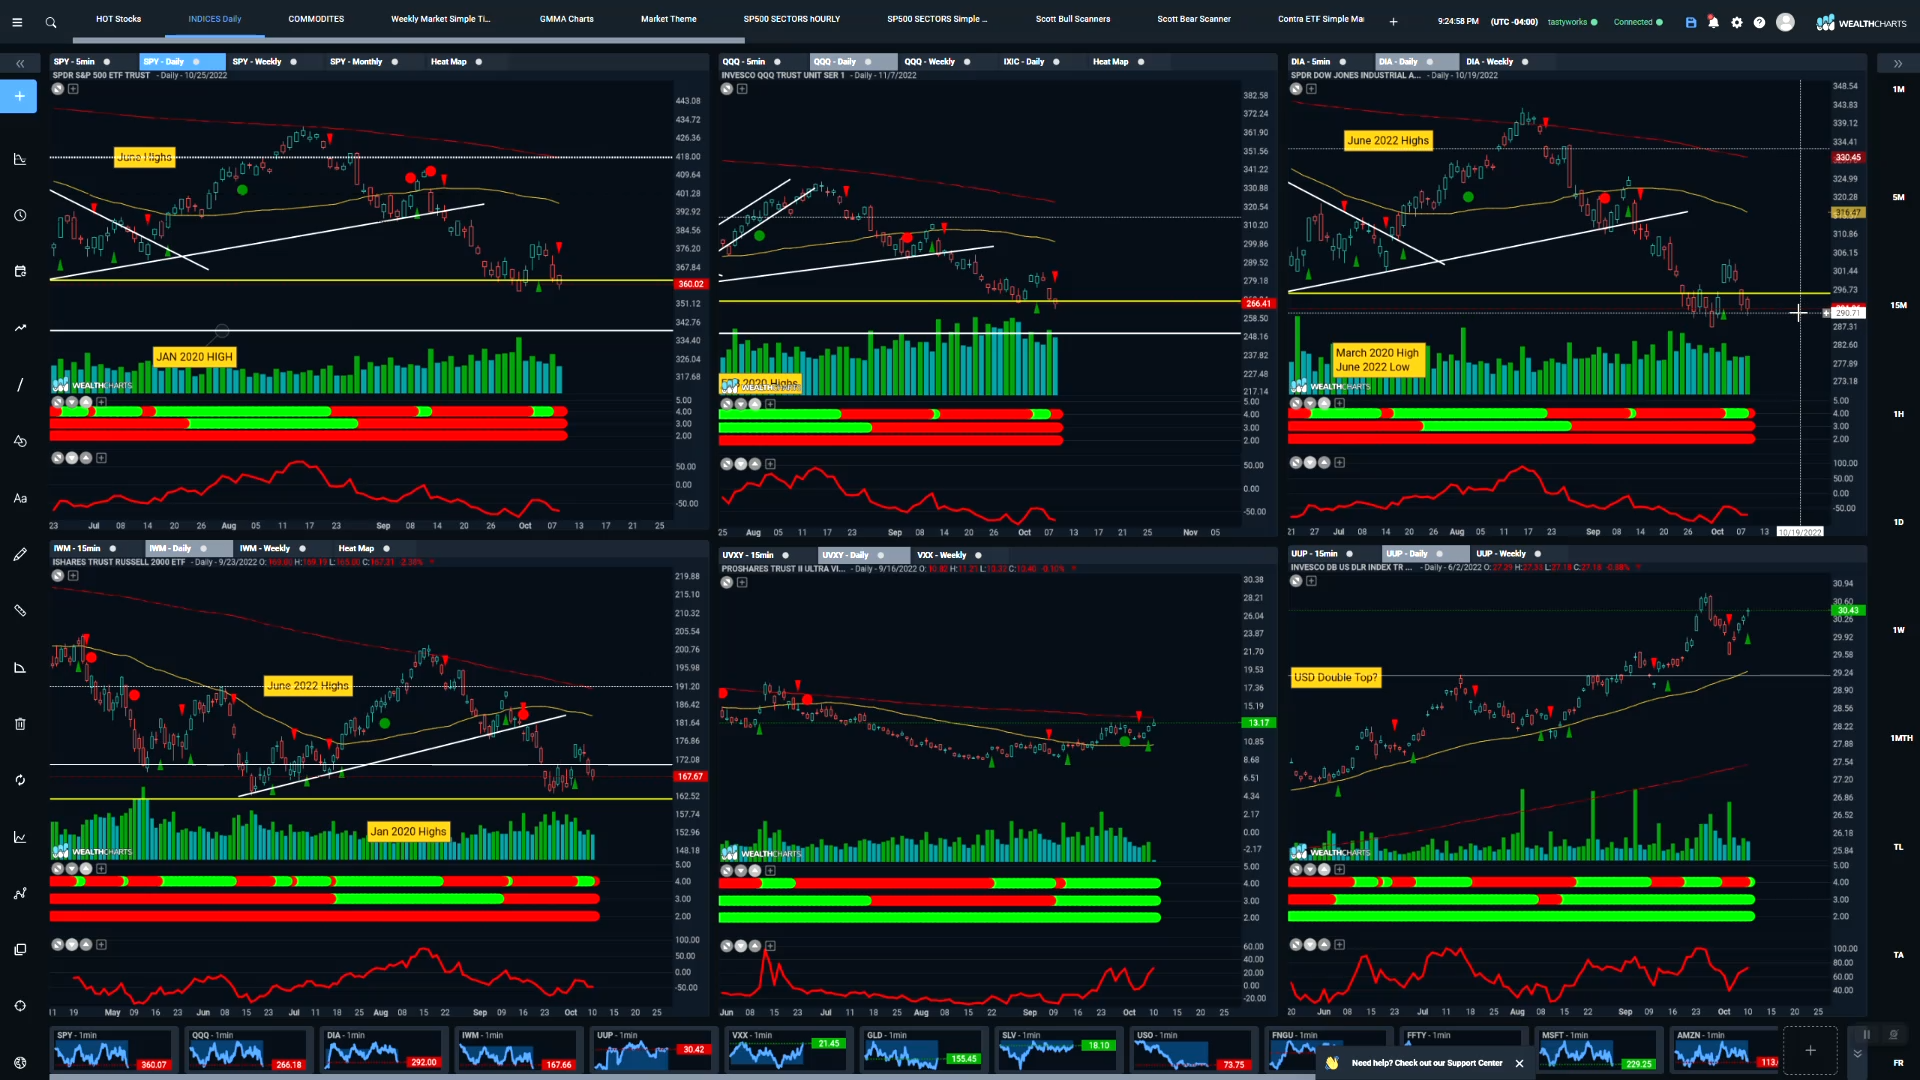Open the hamburger main menu

tap(17, 22)
